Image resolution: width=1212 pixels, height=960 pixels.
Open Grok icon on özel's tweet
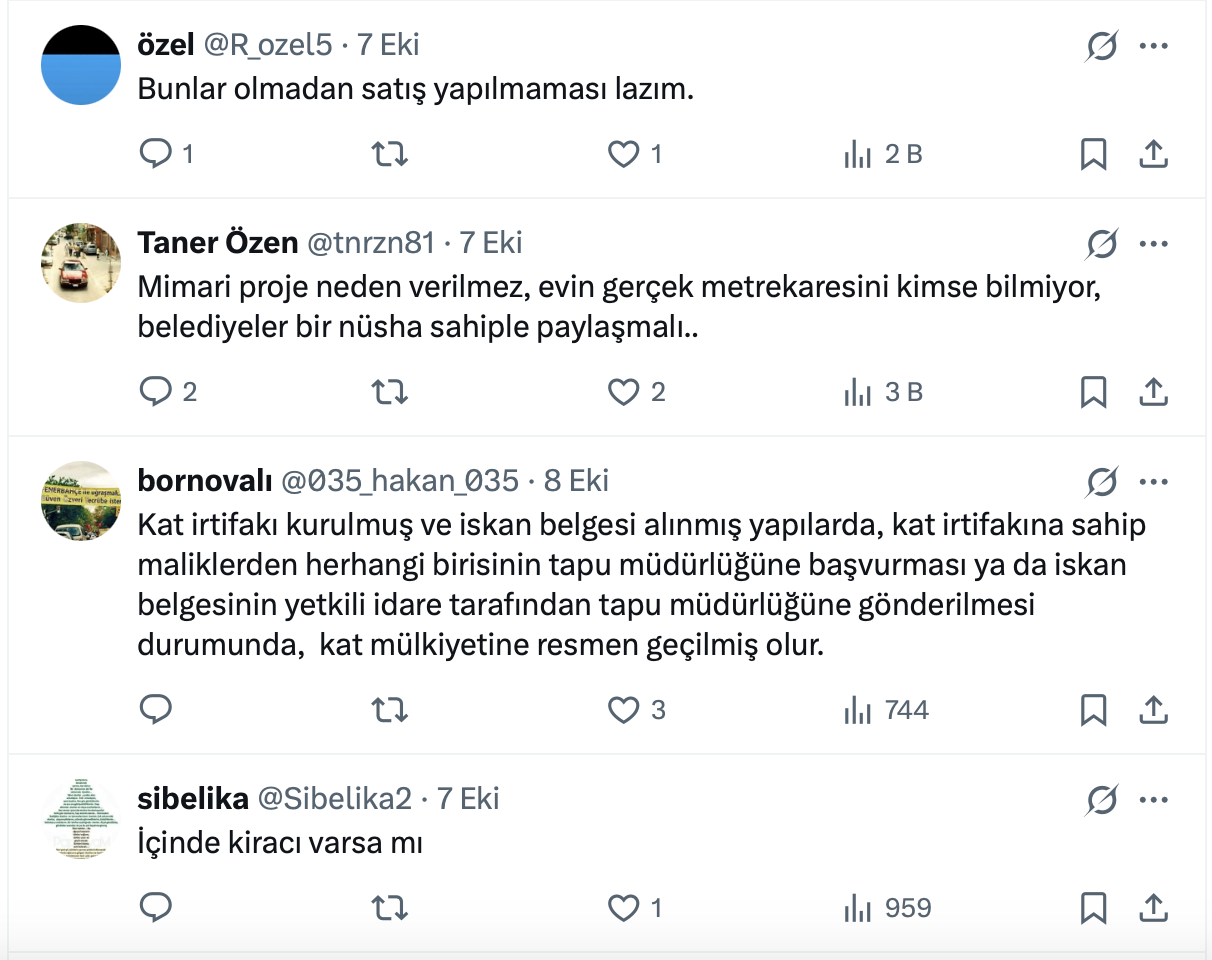pos(1101,46)
